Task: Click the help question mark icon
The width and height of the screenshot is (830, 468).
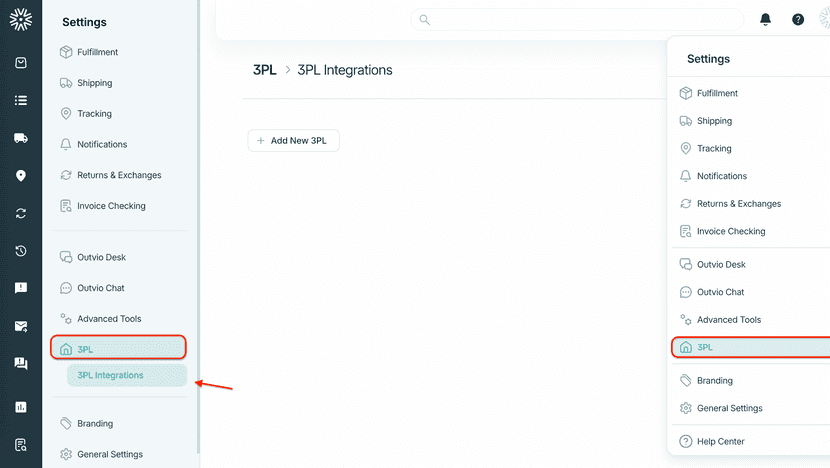Action: [x=798, y=20]
